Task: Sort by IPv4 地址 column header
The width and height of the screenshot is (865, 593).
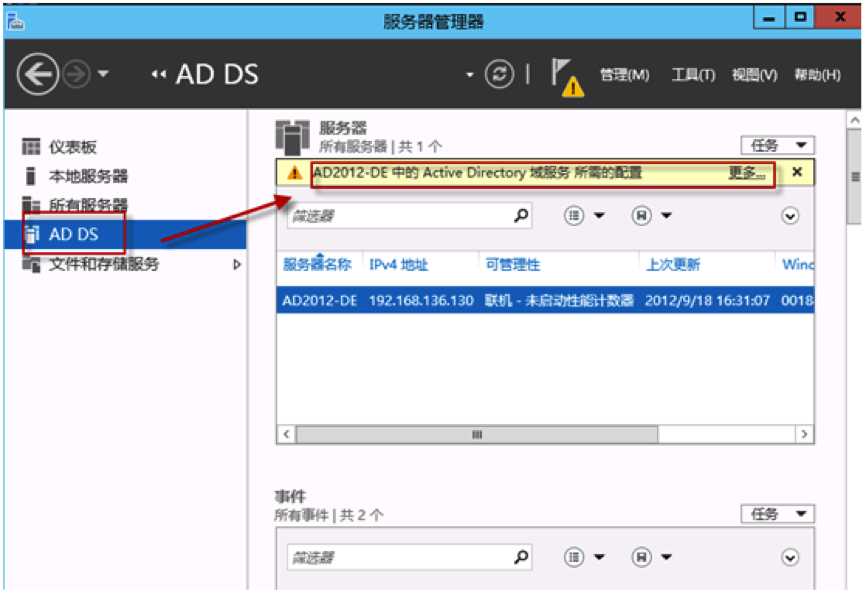Action: tap(398, 265)
